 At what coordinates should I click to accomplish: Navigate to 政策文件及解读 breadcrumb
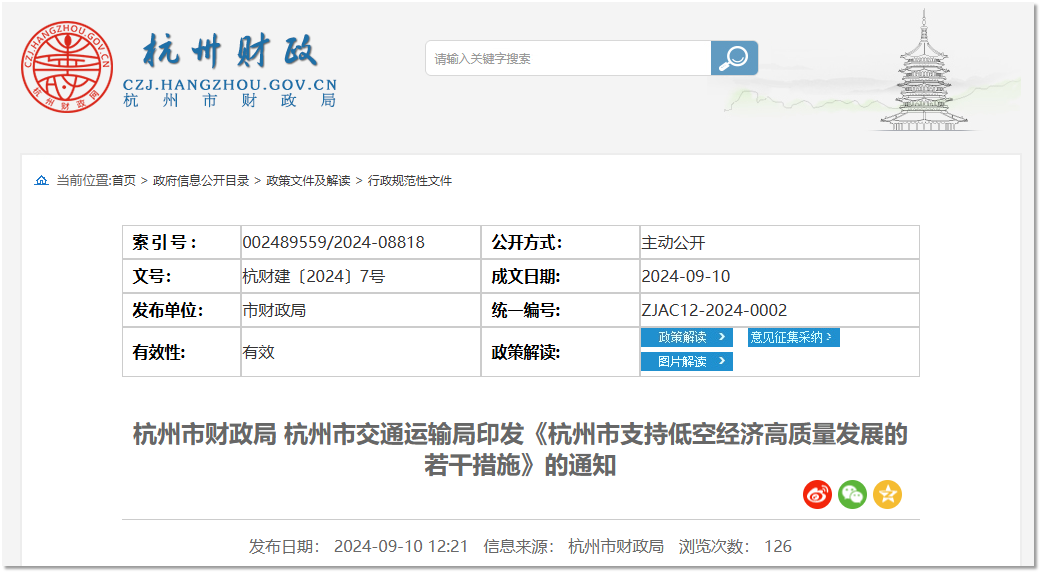(x=308, y=181)
